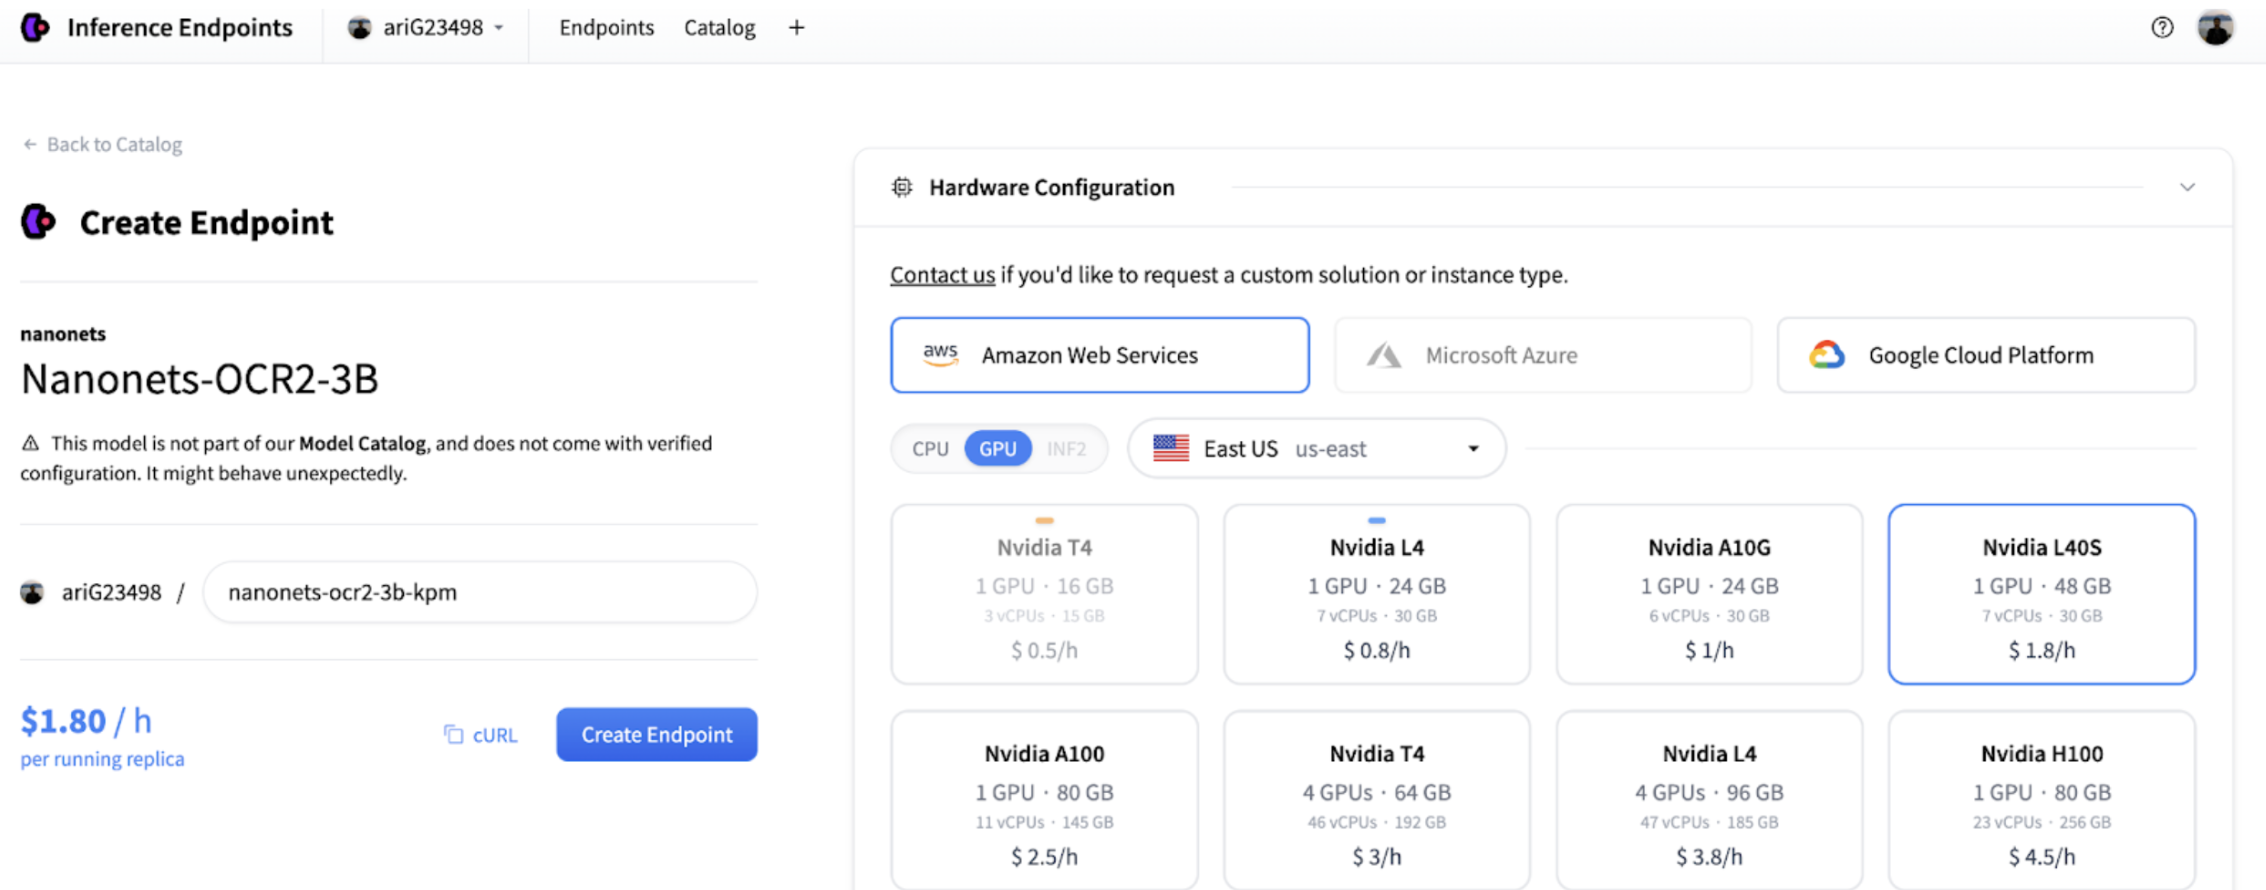Open the user profile avatar menu
The width and height of the screenshot is (2266, 890).
pyautogui.click(x=2215, y=28)
